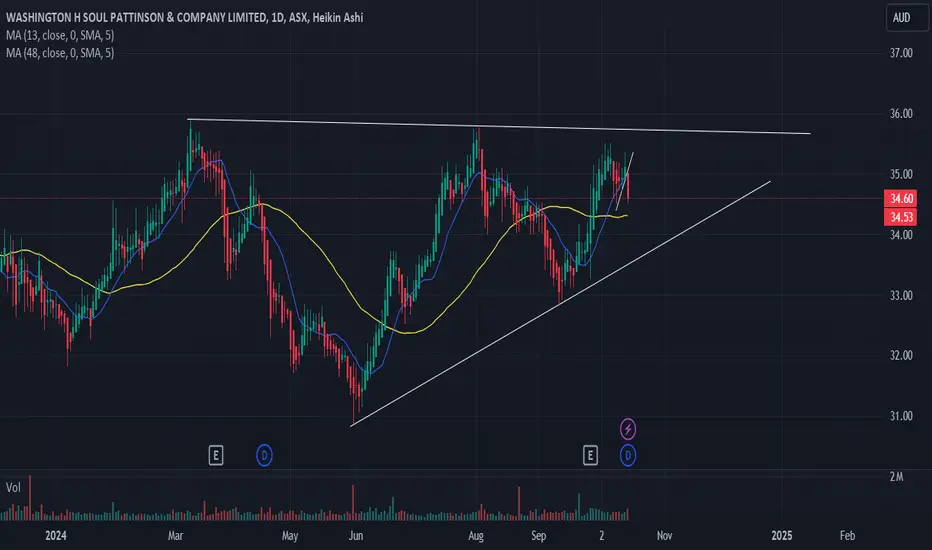The width and height of the screenshot is (932, 550).
Task: Click the Jun label on time axis
Action: [x=355, y=536]
